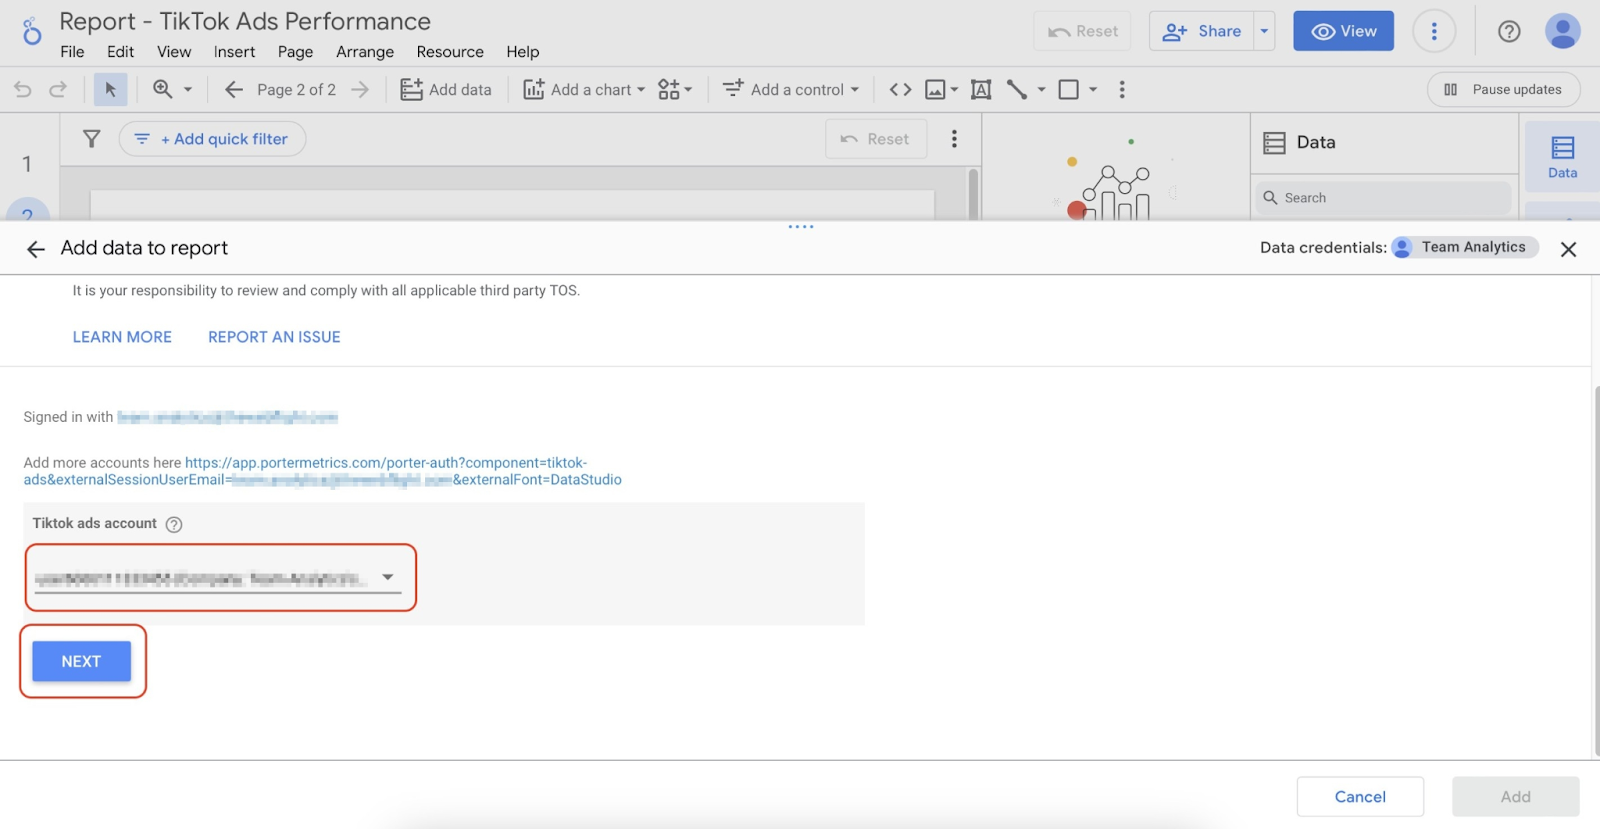Image resolution: width=1600 pixels, height=829 pixels.
Task: Open the Edit menu
Action: pos(120,52)
